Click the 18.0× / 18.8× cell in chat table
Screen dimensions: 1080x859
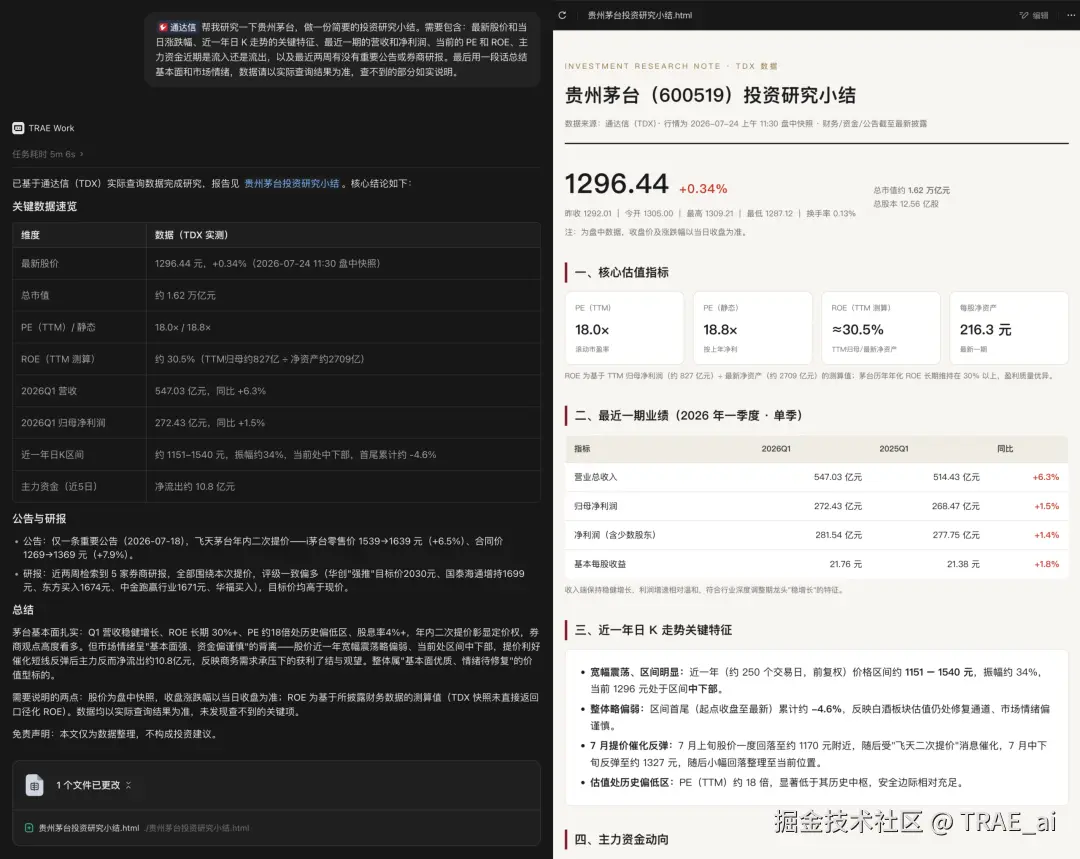point(183,327)
